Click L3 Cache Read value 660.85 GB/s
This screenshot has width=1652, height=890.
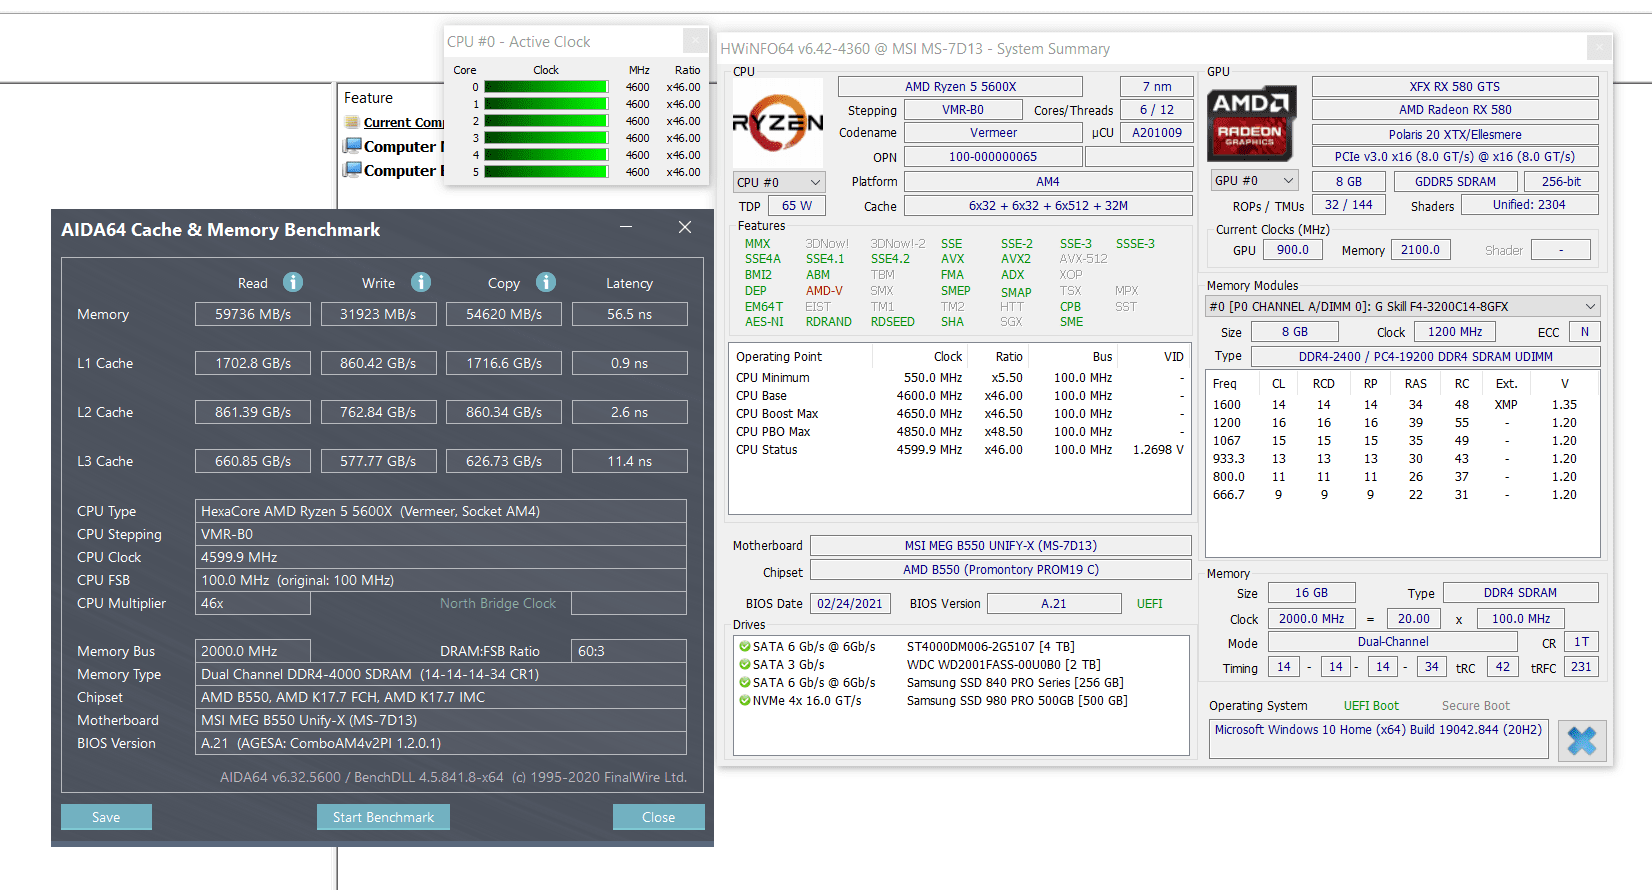[x=253, y=461]
